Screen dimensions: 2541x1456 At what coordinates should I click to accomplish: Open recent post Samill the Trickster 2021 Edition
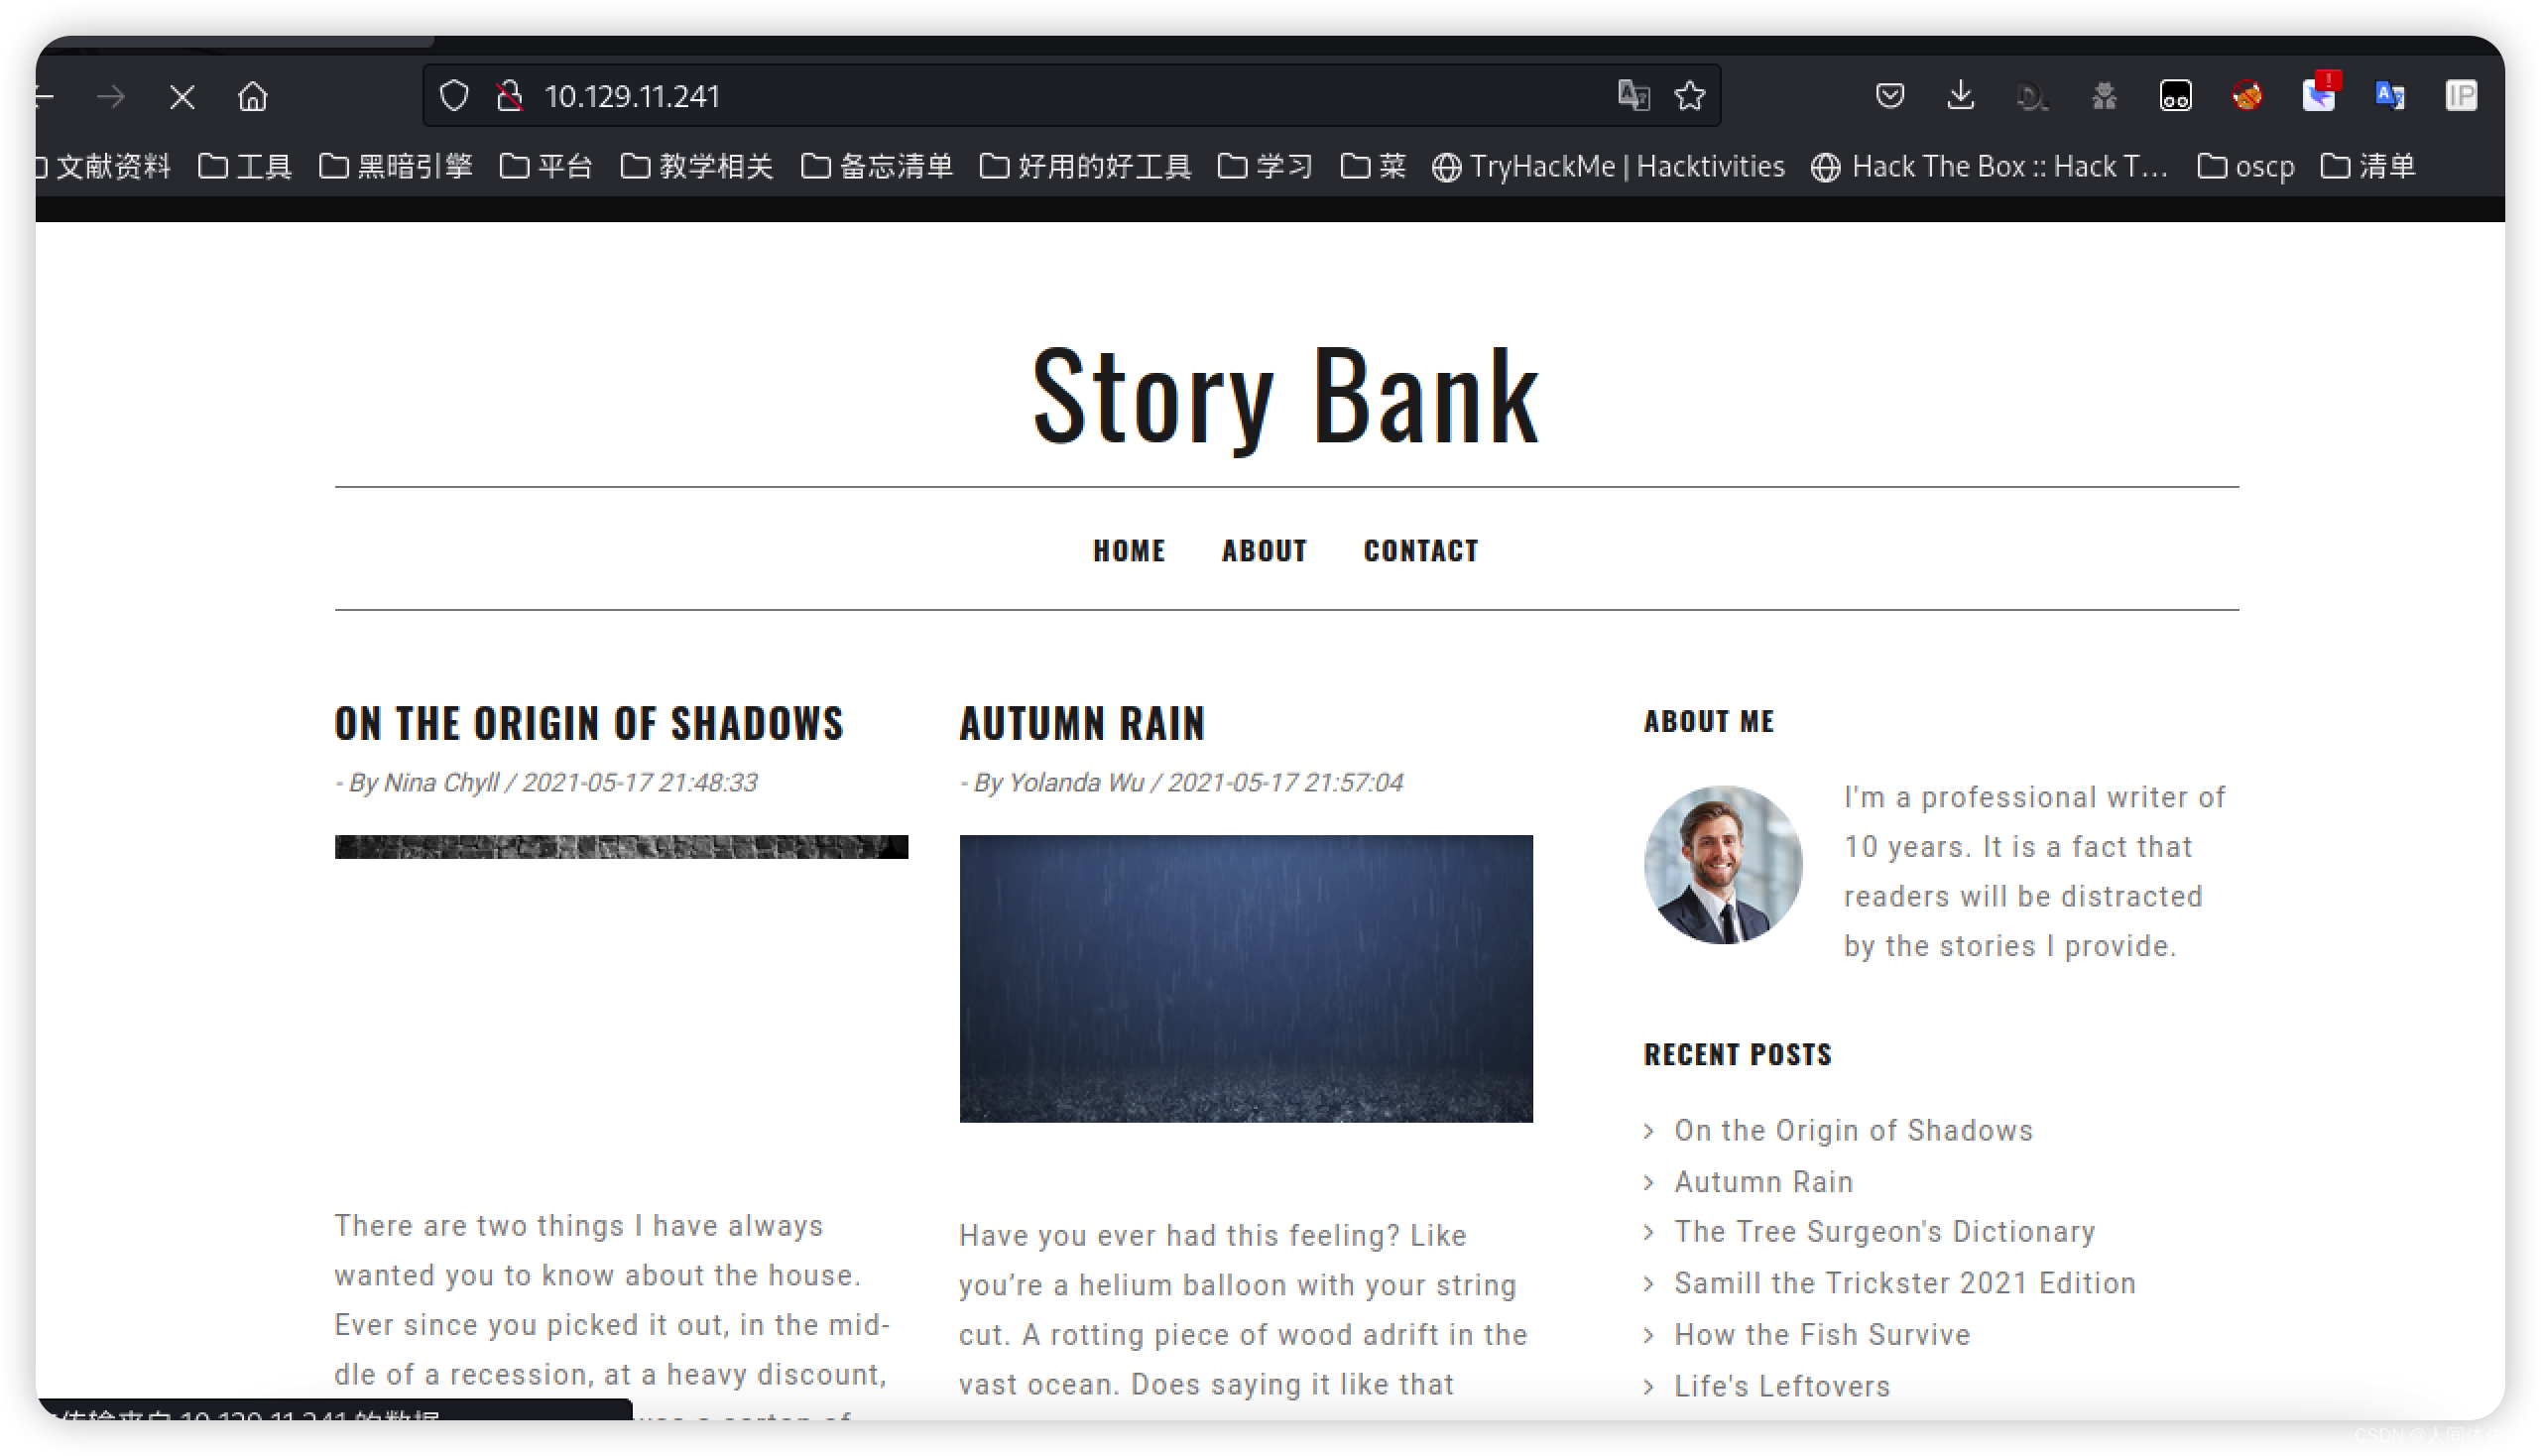click(1904, 1283)
